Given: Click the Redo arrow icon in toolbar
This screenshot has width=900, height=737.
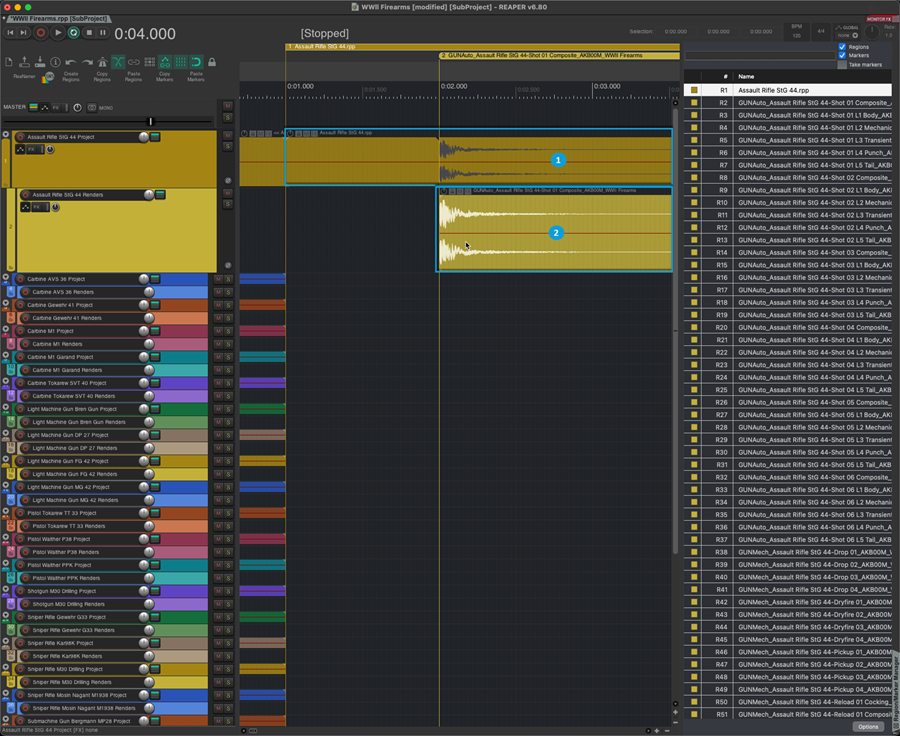Looking at the screenshot, I should click(x=87, y=62).
